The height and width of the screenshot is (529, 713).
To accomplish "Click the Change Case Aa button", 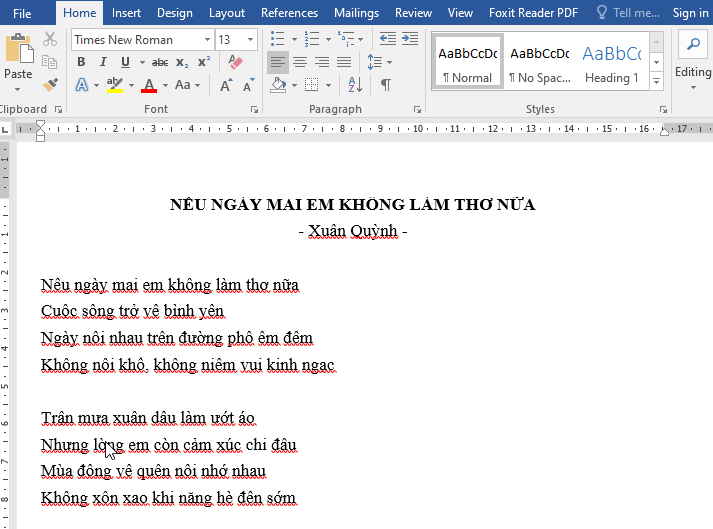I will [183, 85].
